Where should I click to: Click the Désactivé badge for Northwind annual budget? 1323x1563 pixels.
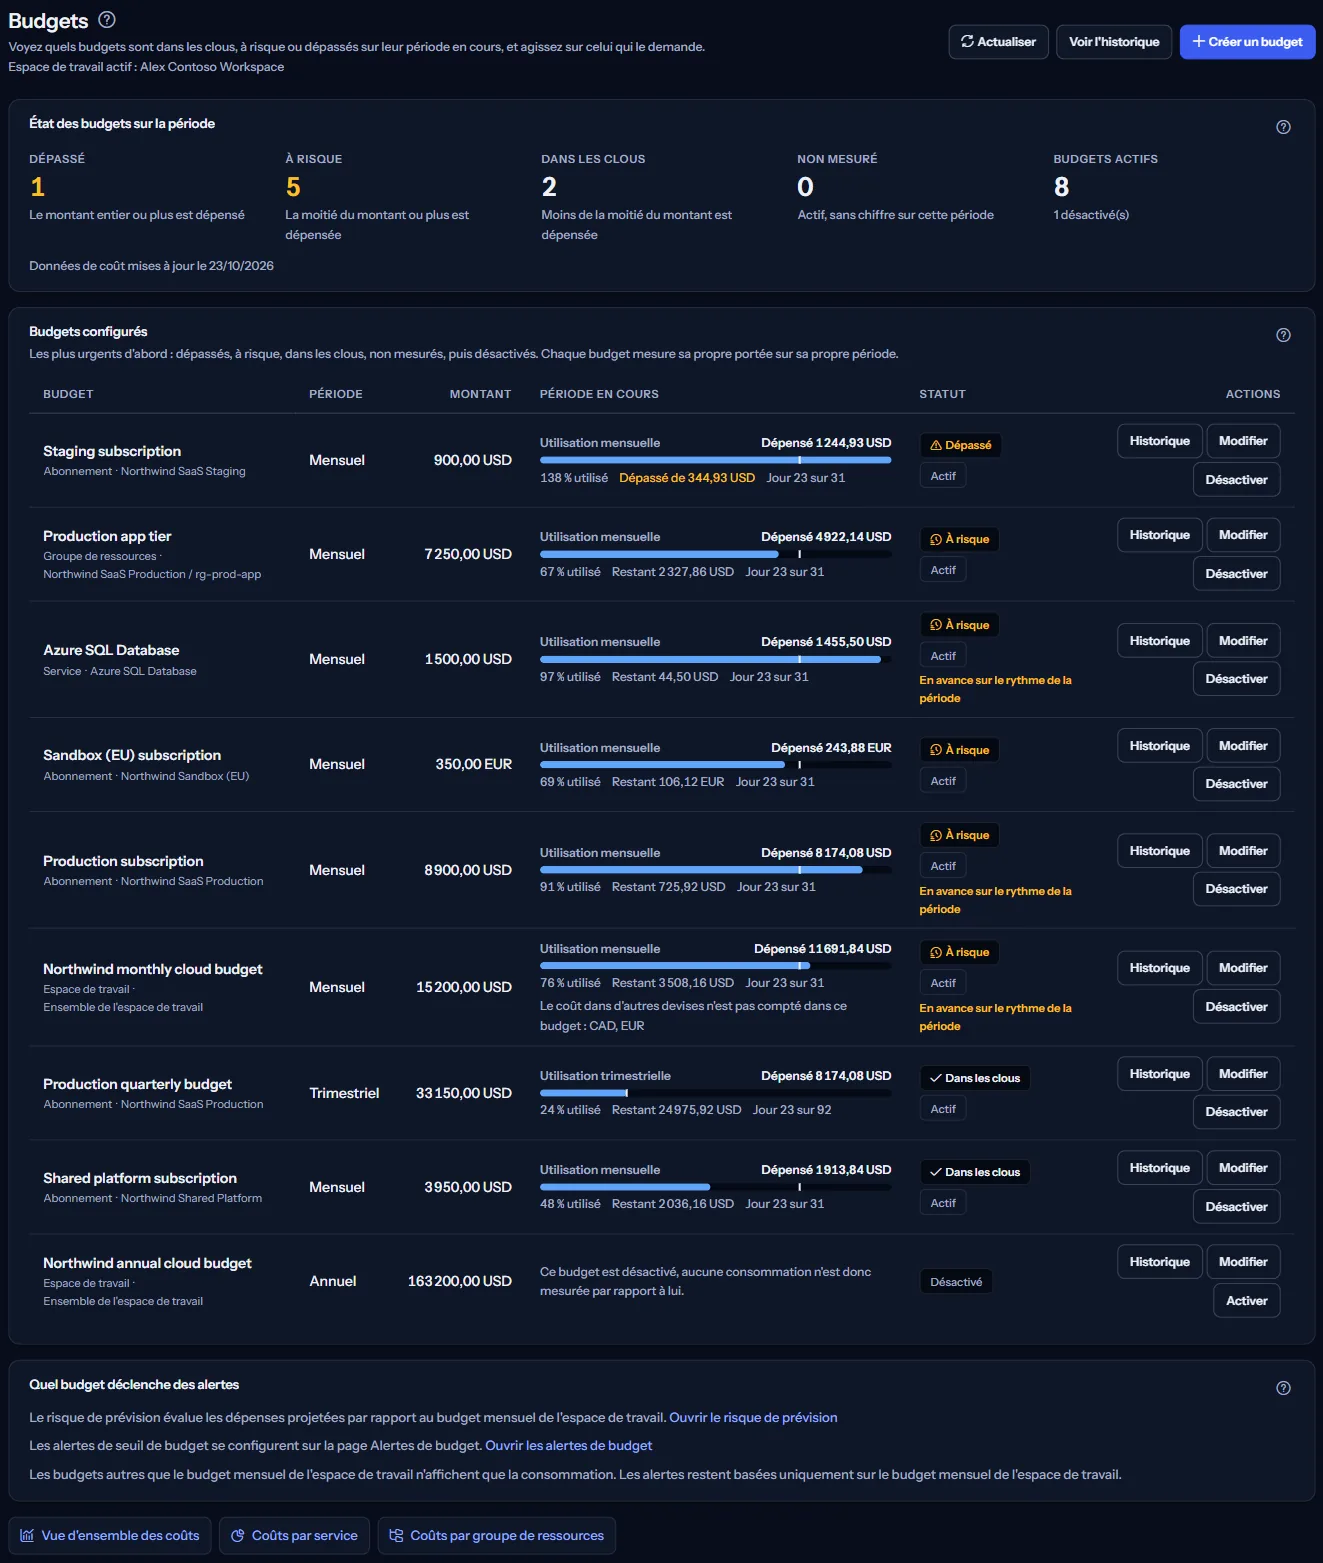point(956,1282)
